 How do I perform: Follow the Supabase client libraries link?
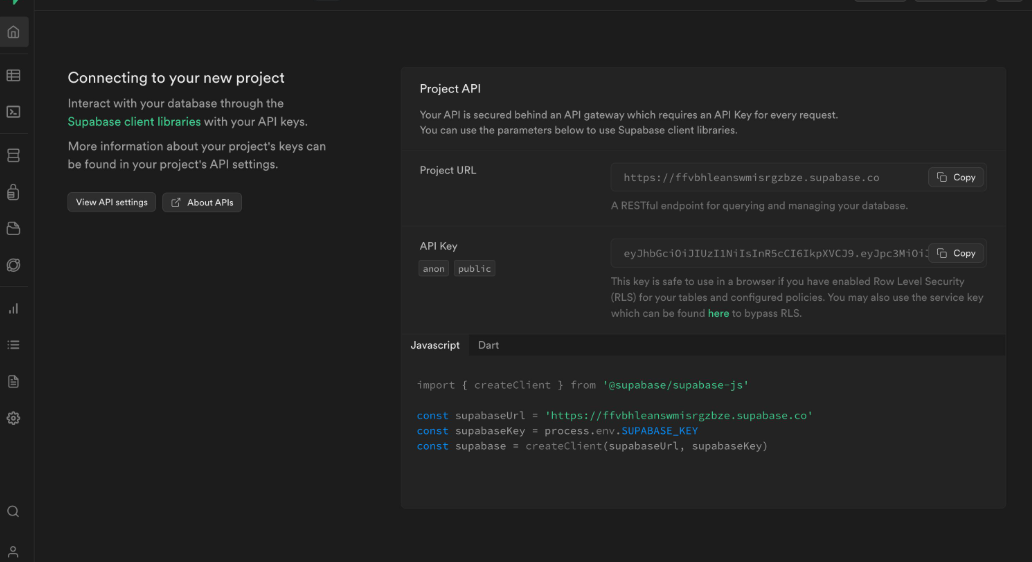134,122
